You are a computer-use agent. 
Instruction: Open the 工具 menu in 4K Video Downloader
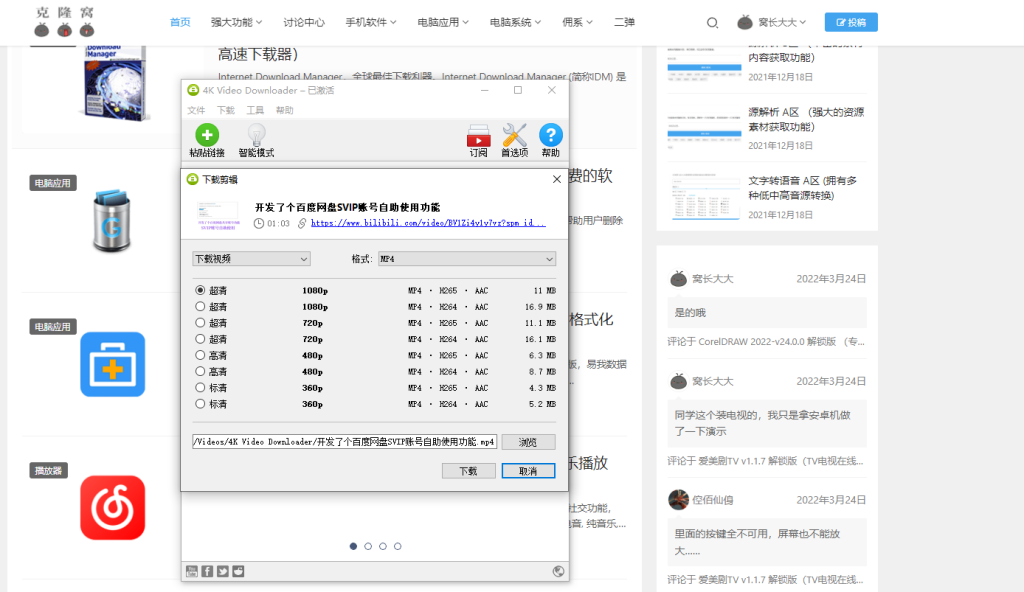pyautogui.click(x=255, y=110)
